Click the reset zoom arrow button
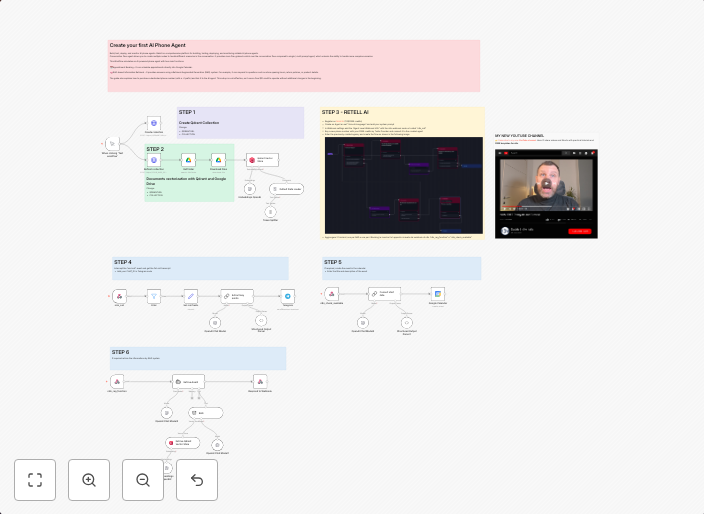The width and height of the screenshot is (704, 514). [197, 480]
